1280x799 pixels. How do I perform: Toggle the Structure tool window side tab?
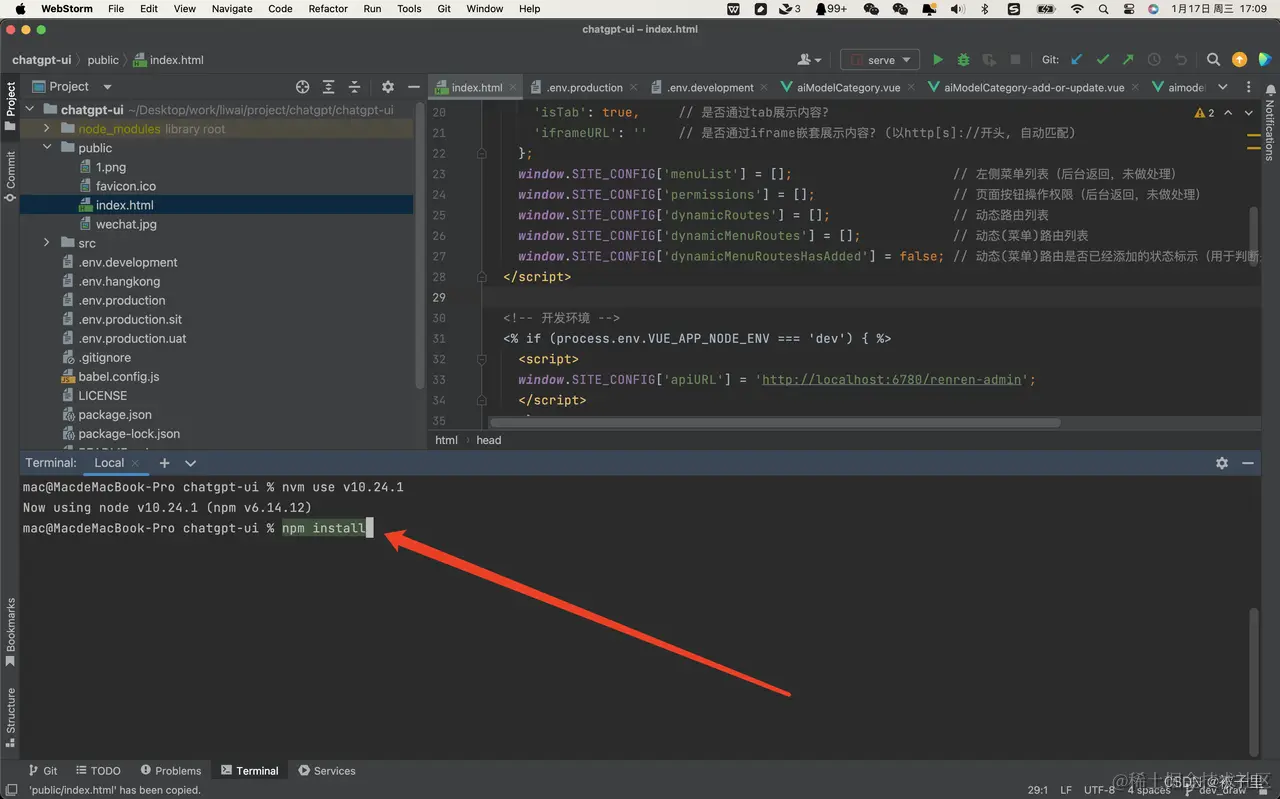coord(10,718)
